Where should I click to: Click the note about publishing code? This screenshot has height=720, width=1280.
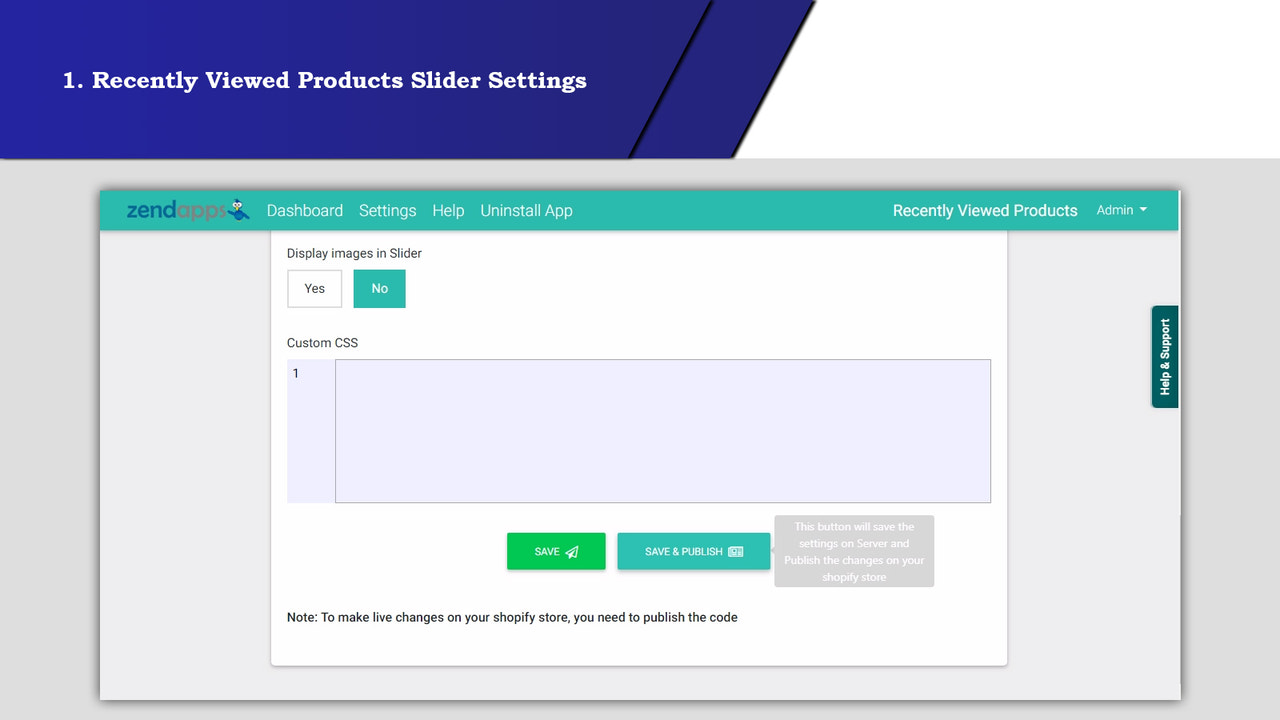511,617
